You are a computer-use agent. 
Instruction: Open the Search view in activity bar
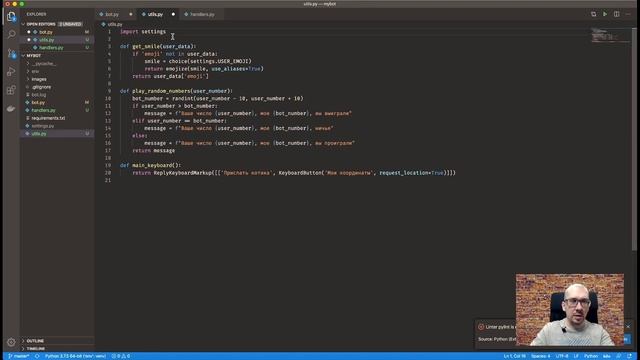coord(11,34)
